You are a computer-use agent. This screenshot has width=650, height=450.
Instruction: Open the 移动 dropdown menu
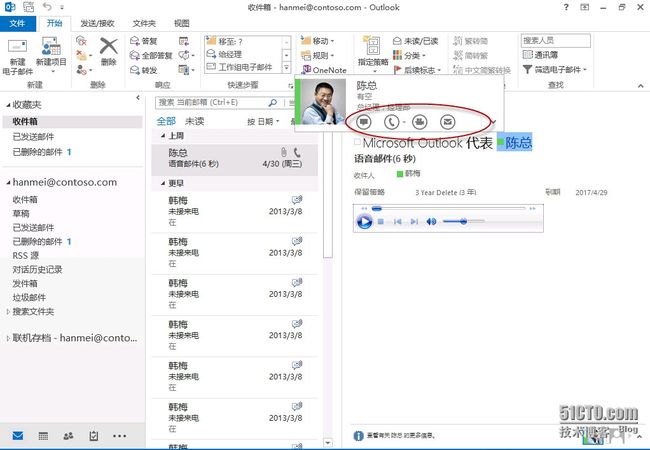click(318, 41)
